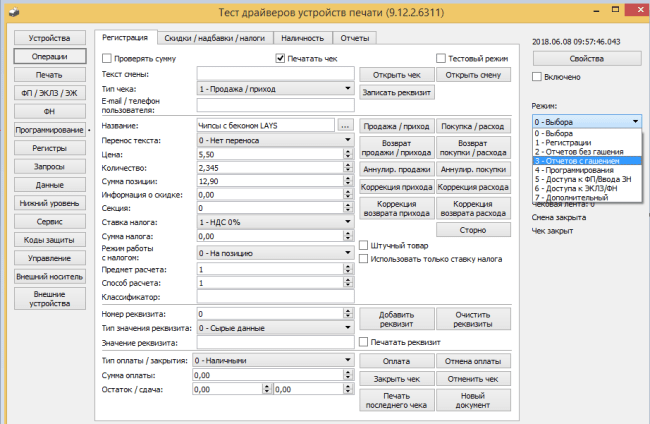Click Очистить реквизиты button
Image resolution: width=650 pixels, height=424 pixels.
pyautogui.click(x=473, y=319)
